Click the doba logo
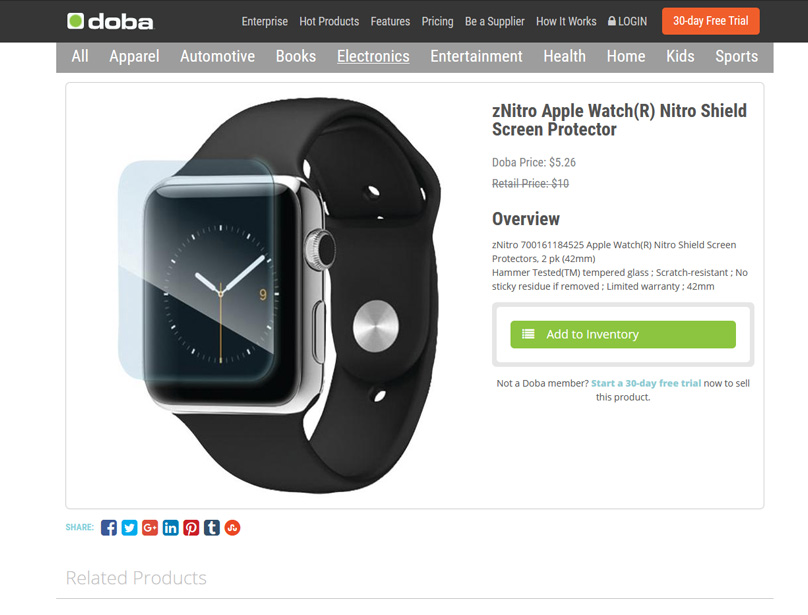This screenshot has width=808, height=615. coord(110,21)
